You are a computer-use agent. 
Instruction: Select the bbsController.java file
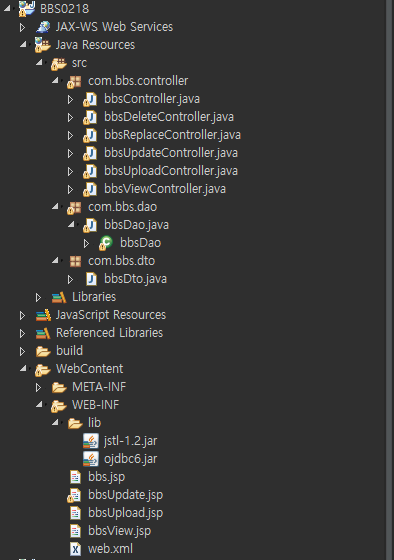(x=152, y=99)
